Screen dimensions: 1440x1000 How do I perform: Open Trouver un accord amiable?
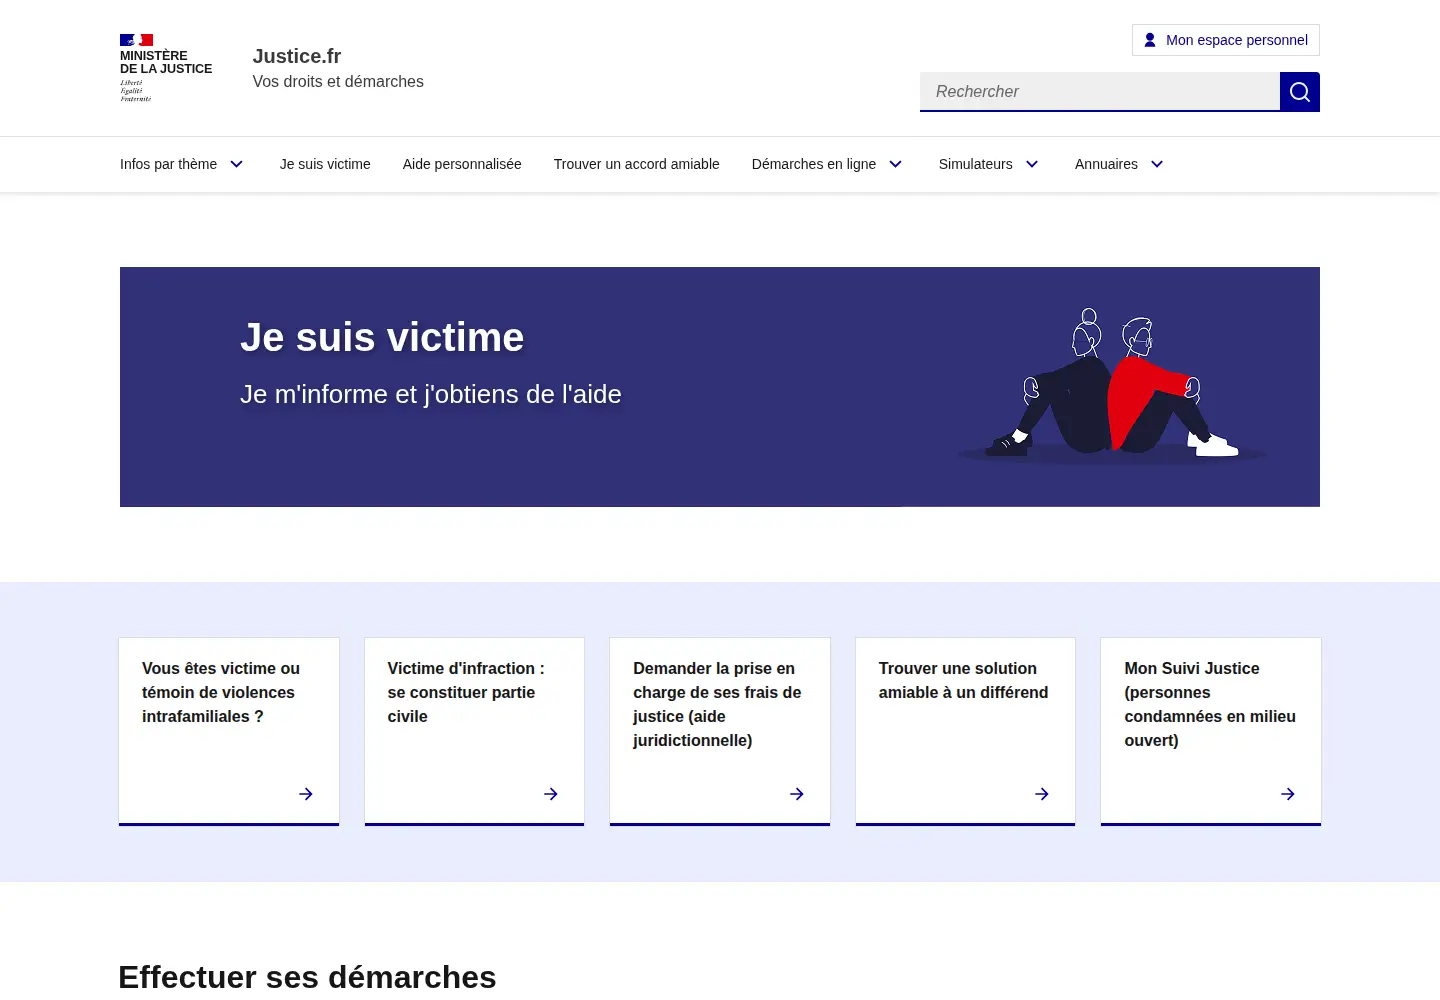[x=637, y=164]
